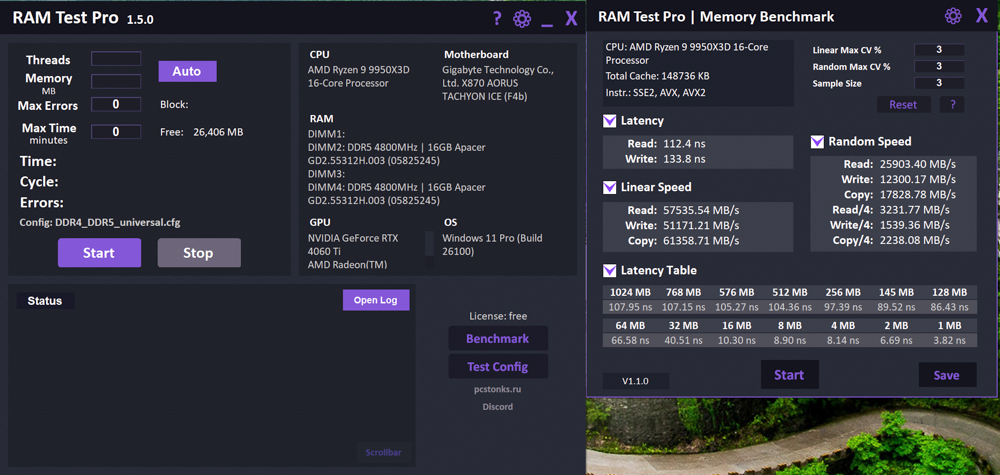
Task: Click the Memory MB input field
Action: [x=116, y=81]
